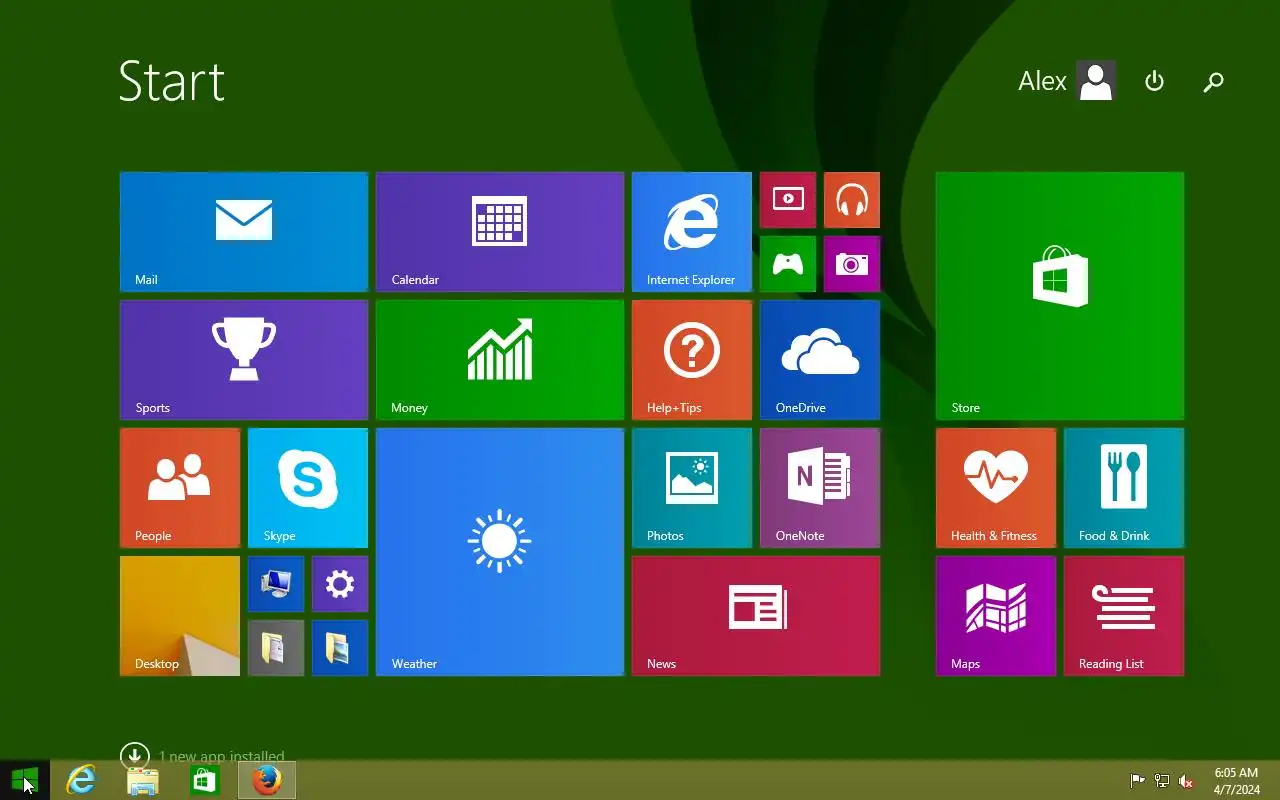Image resolution: width=1280 pixels, height=800 pixels.
Task: Open the Money tile
Action: pos(500,360)
